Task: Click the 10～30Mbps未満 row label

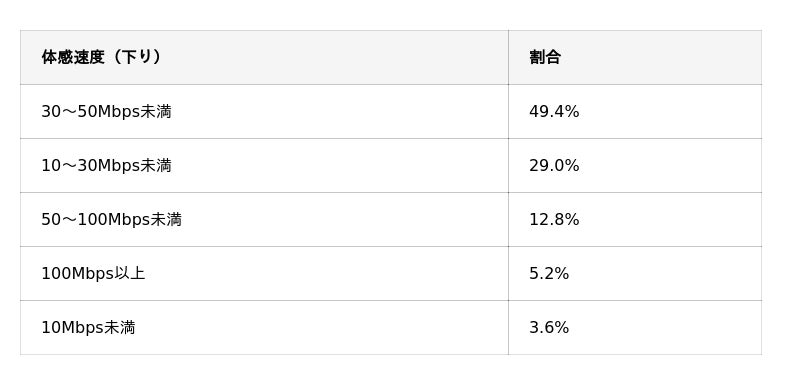Action: pos(106,166)
